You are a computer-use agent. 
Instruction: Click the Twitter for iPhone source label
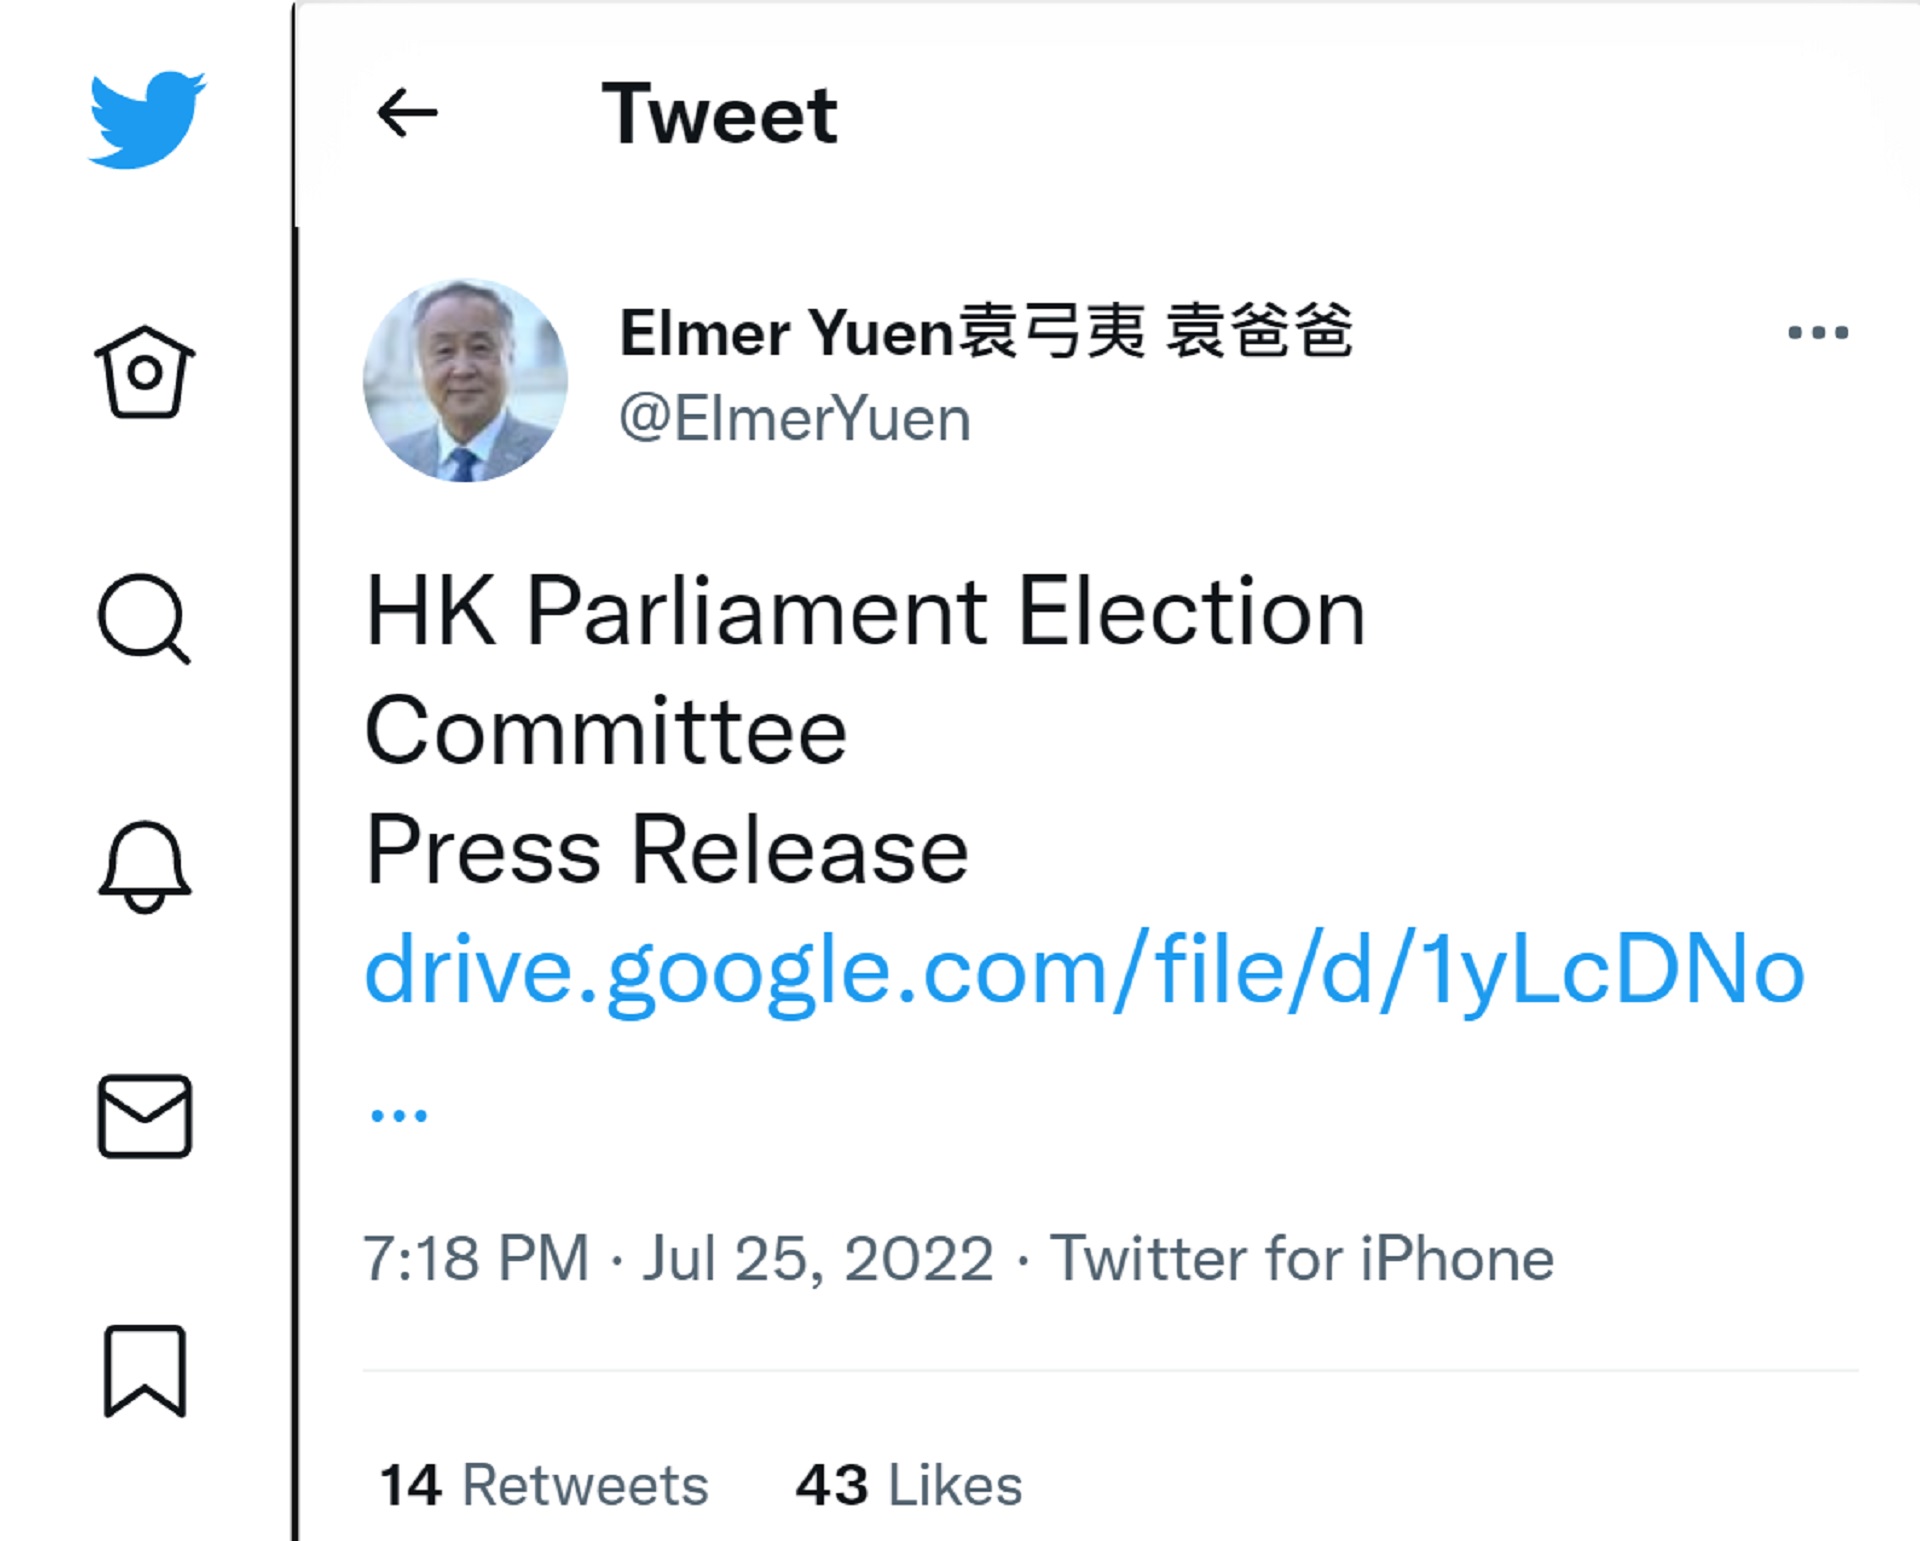[1301, 1258]
